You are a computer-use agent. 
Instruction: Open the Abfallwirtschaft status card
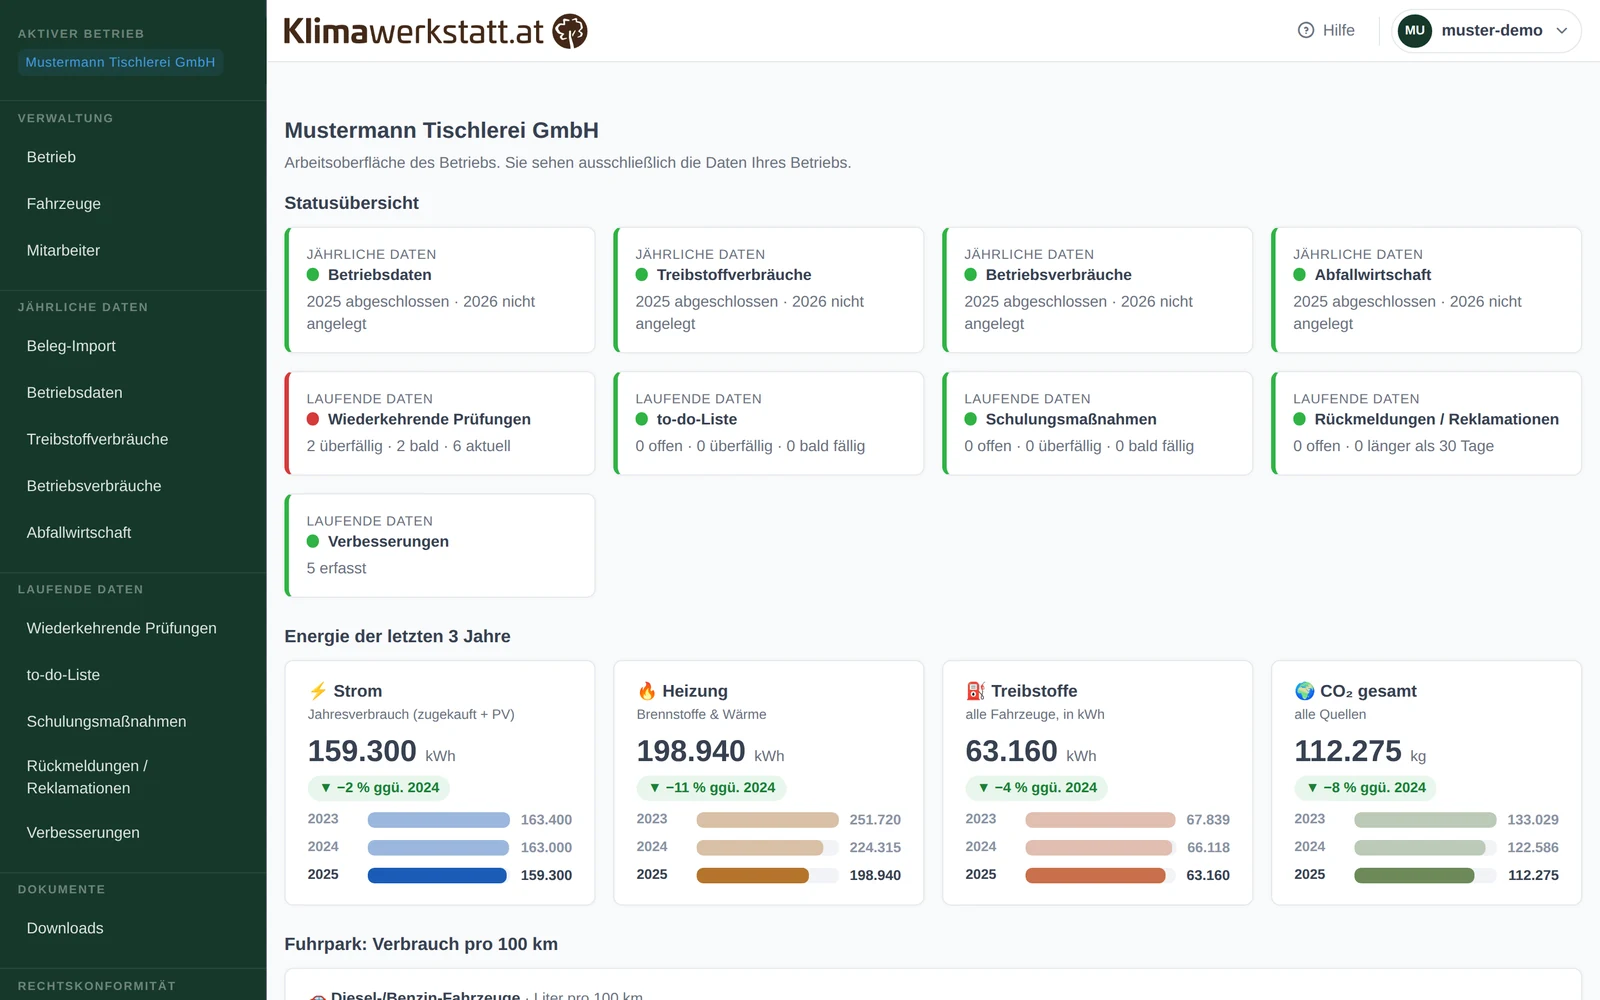[x=1426, y=290]
